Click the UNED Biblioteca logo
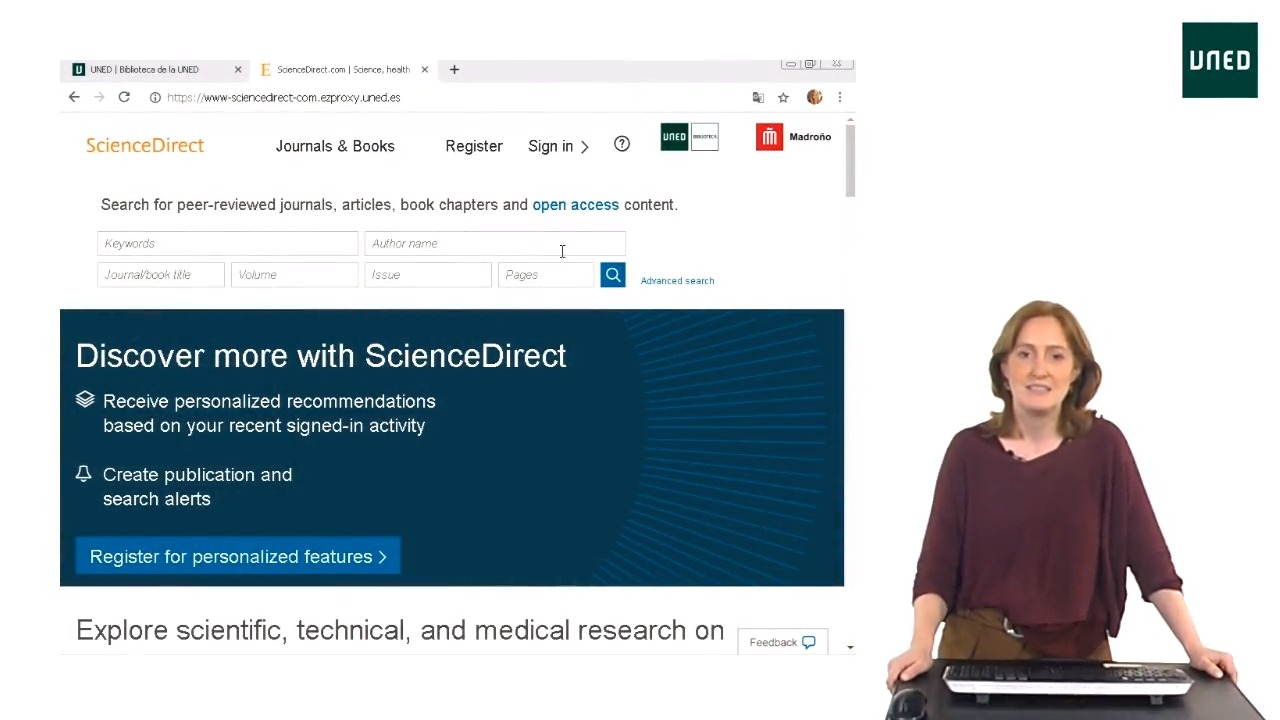Viewport: 1280px width, 720px height. (x=689, y=137)
